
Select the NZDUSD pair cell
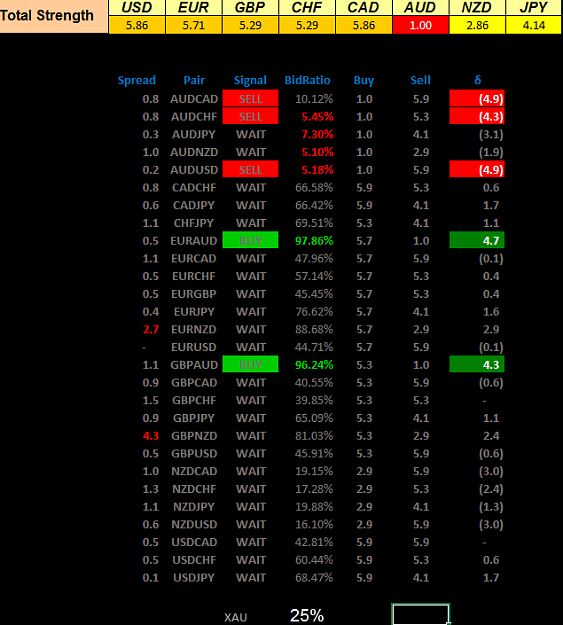coord(194,525)
